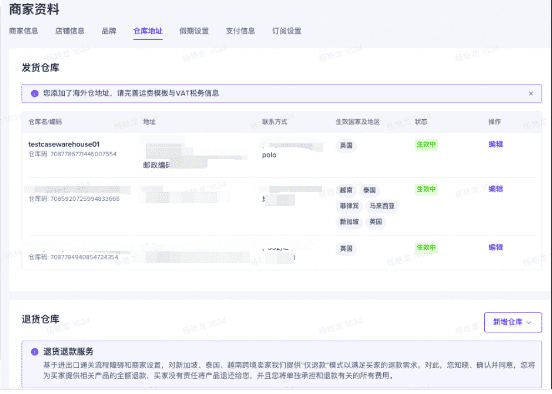Click the info icon in VAT notice banner
Screen dimensions: 552x394
34,93
